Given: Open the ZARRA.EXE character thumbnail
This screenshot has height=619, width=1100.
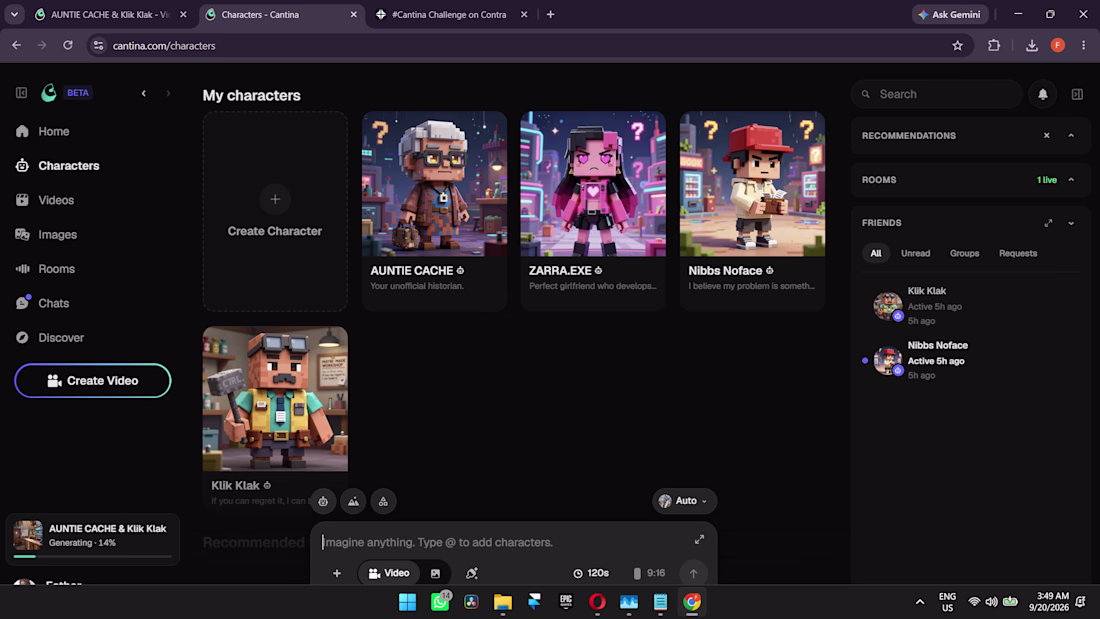Looking at the screenshot, I should point(593,184).
